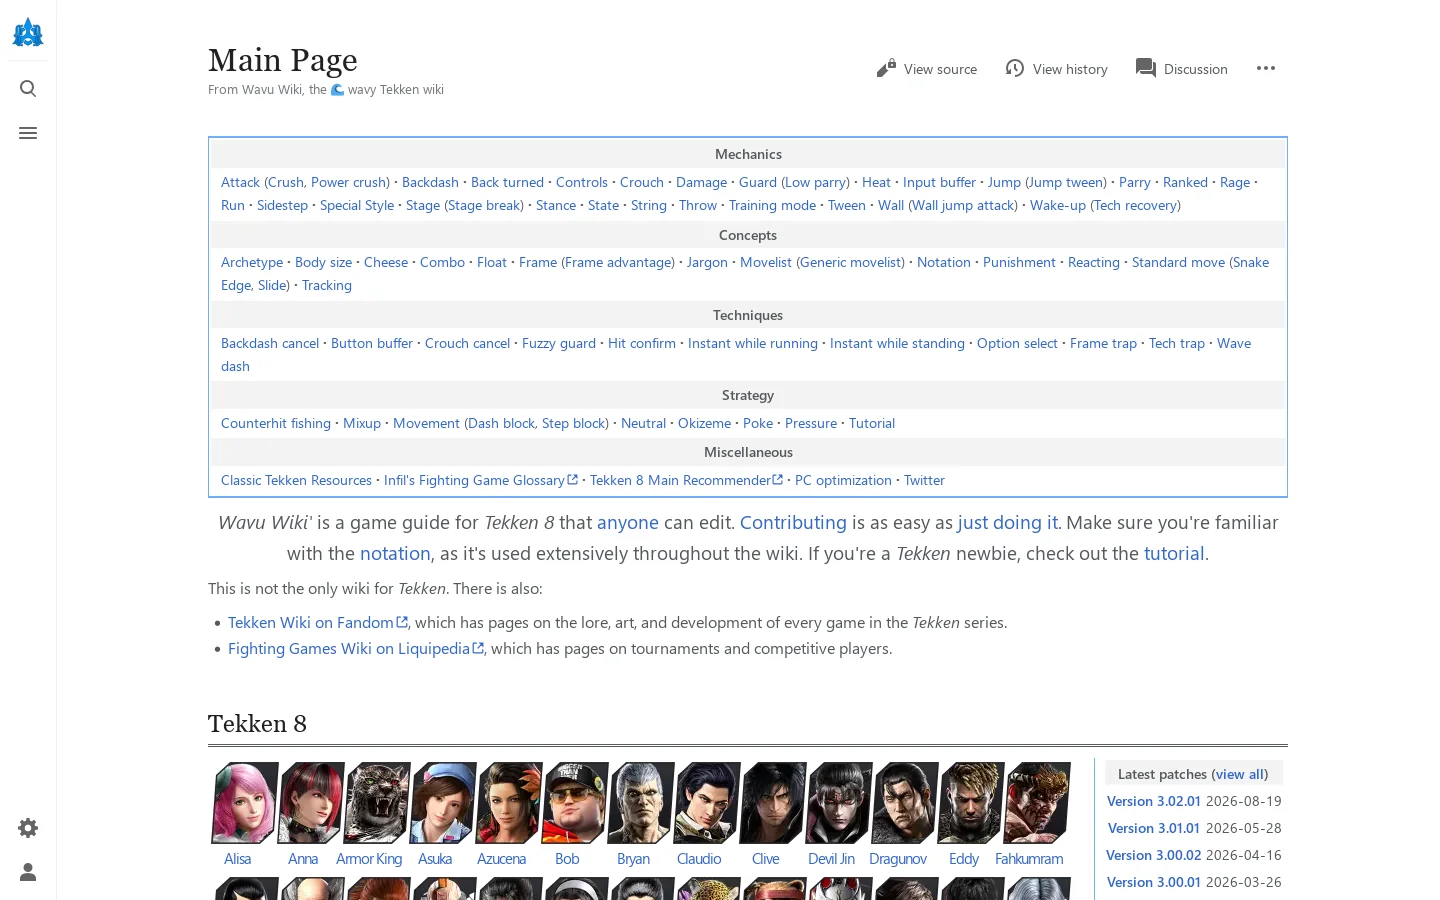Open the Wave dash technique link
This screenshot has height=900, width=1440.
tap(1234, 343)
